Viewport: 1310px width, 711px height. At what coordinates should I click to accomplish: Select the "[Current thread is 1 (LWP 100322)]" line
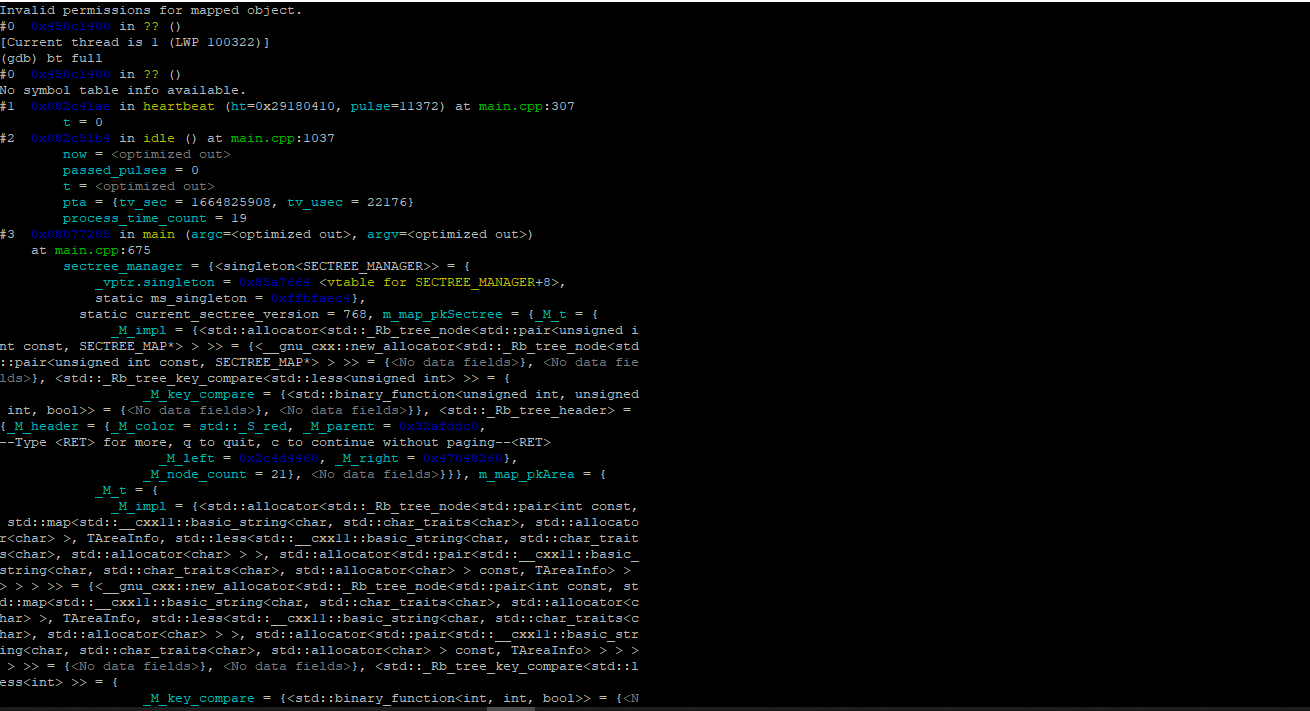pyautogui.click(x=135, y=42)
